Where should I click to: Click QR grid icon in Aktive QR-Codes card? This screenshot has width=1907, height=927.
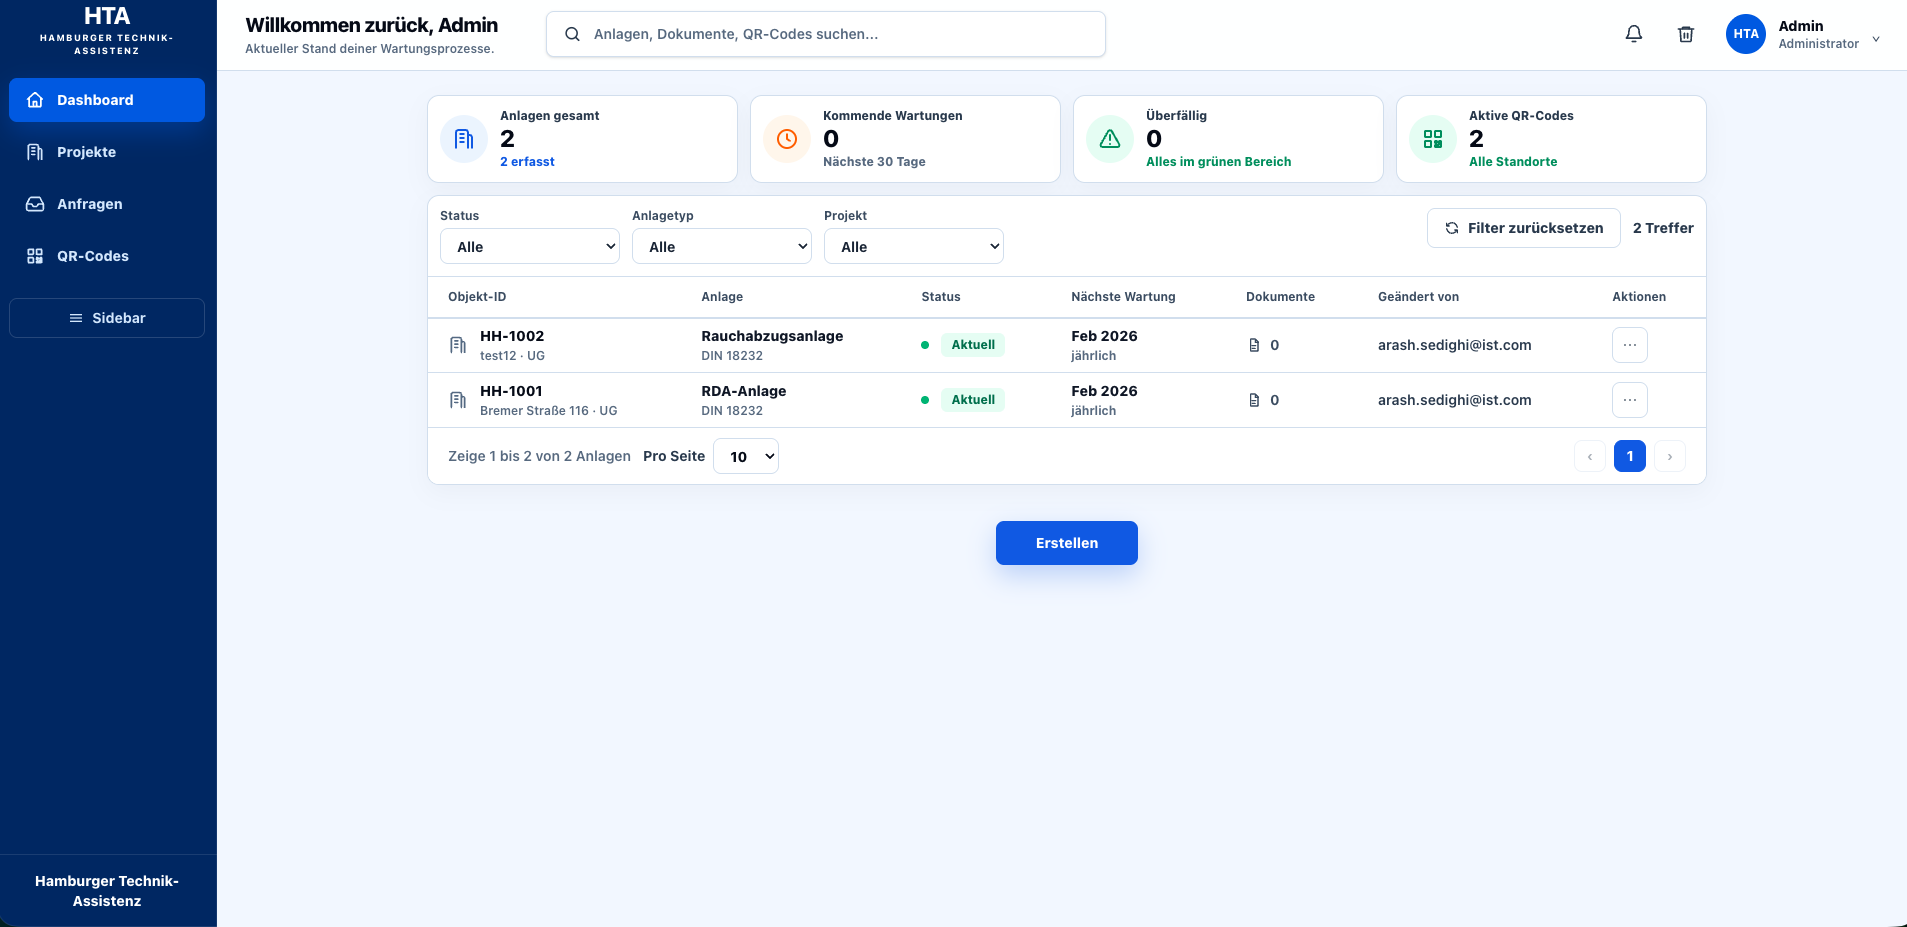pos(1433,139)
